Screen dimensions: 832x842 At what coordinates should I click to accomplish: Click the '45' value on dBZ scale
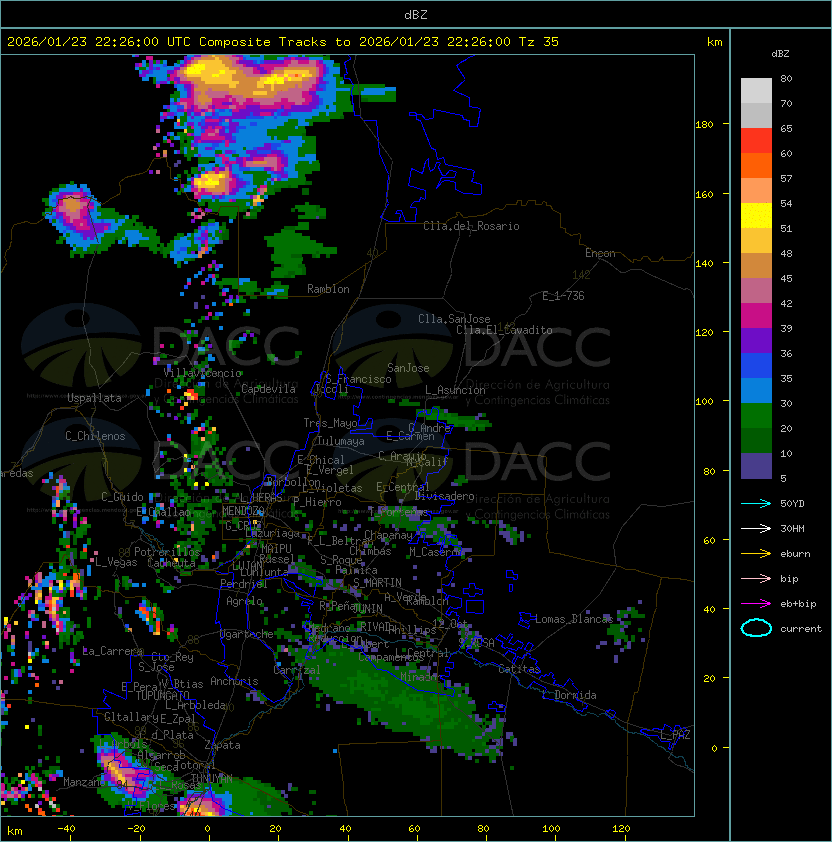click(x=786, y=278)
